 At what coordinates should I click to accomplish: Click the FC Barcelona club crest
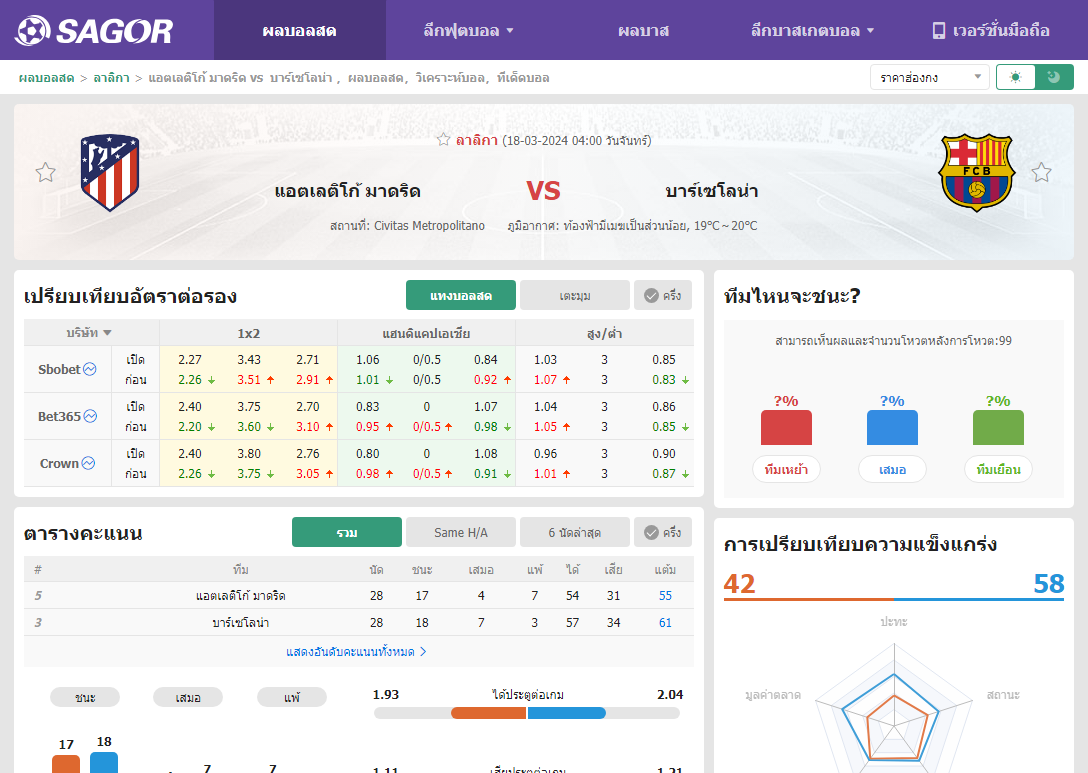pyautogui.click(x=976, y=173)
